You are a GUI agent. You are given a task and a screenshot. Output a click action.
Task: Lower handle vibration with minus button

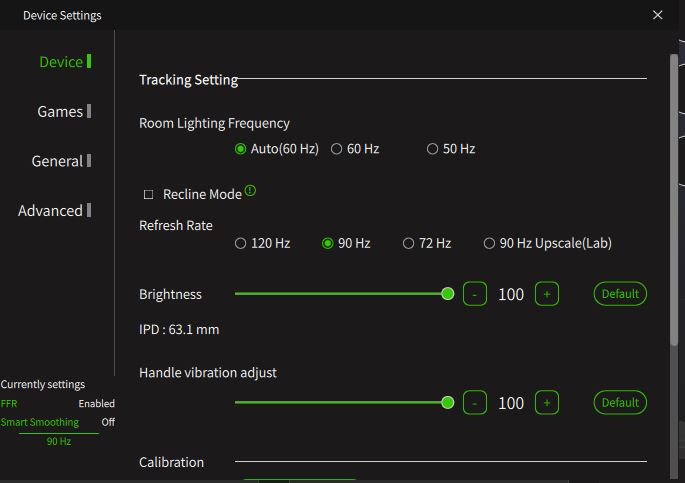(x=474, y=403)
